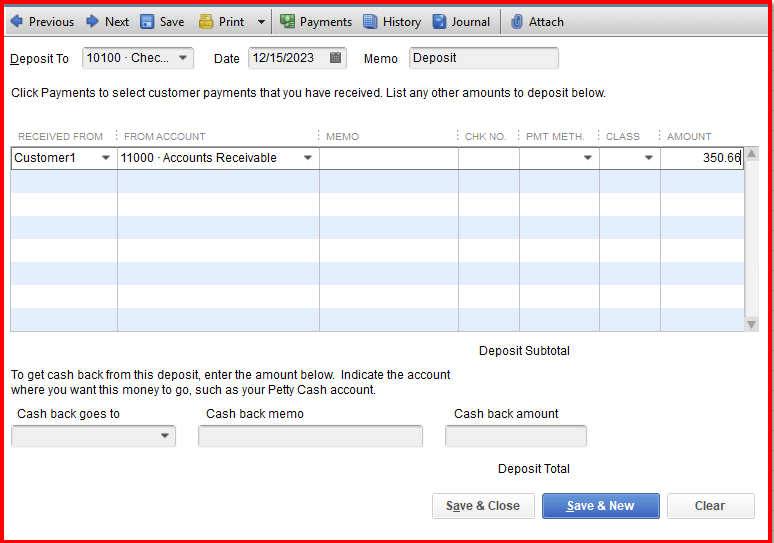Viewport: 774px width, 543px height.
Task: Click the Save floppy disk icon
Action: [147, 22]
